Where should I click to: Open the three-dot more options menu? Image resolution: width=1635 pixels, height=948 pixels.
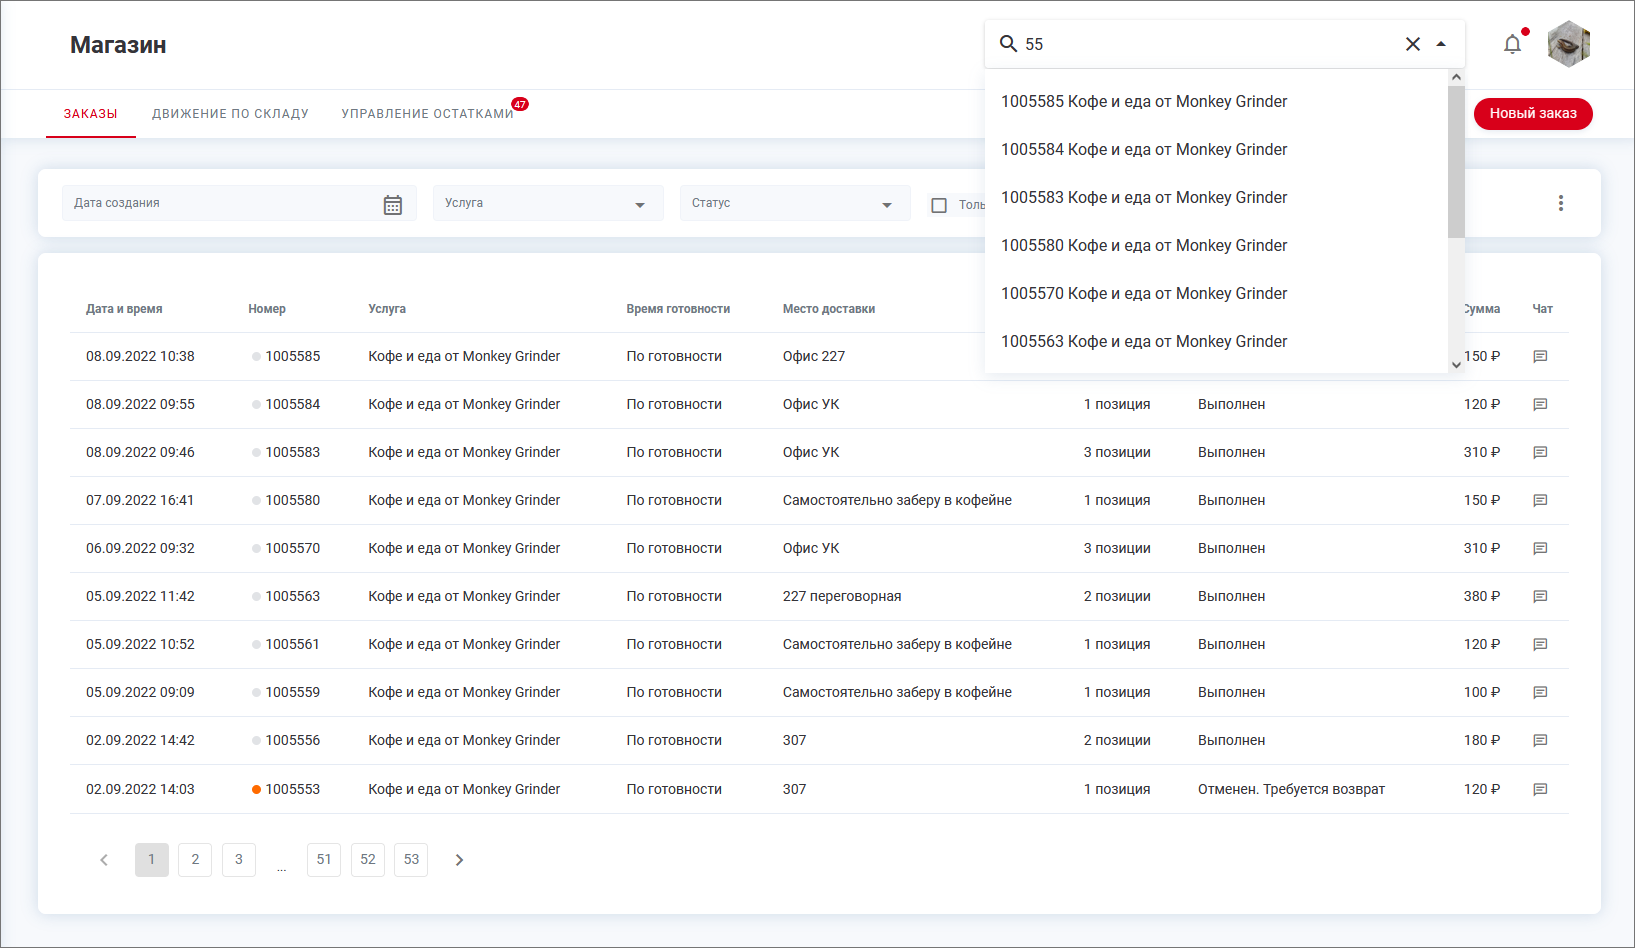point(1560,203)
